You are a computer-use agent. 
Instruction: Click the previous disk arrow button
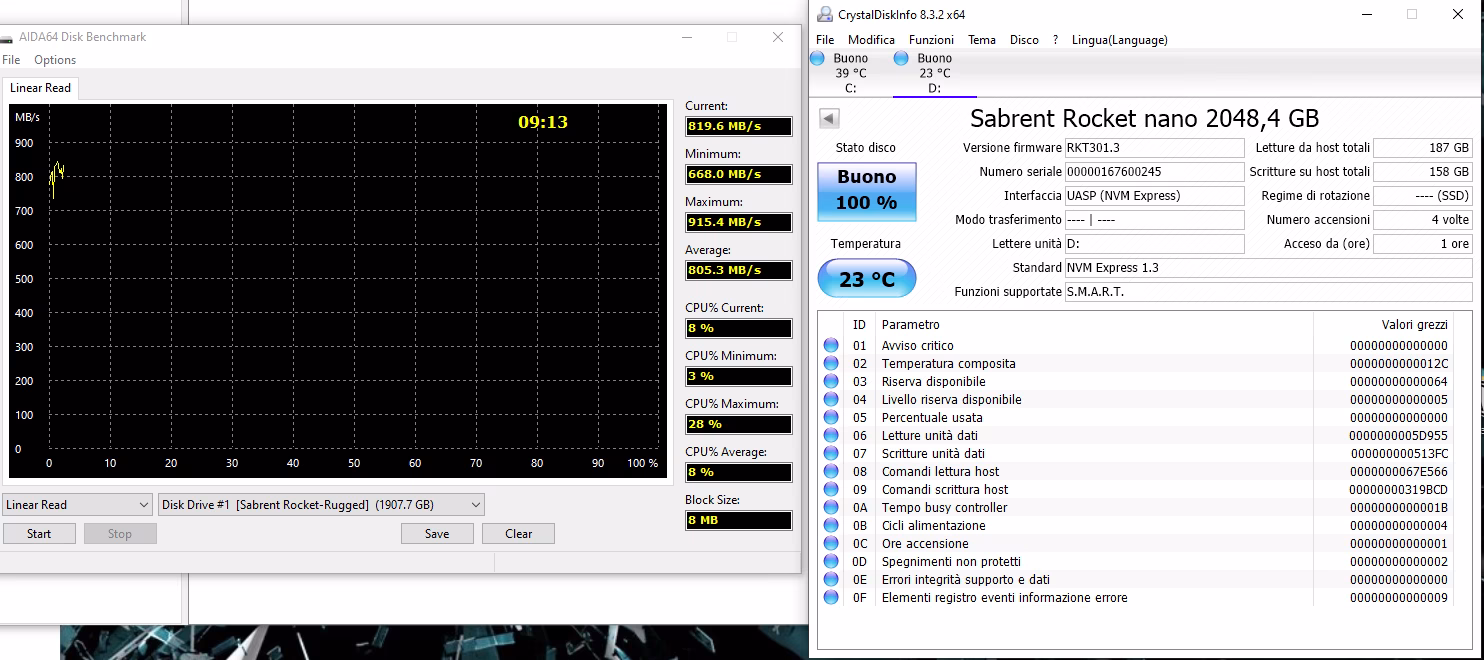pos(829,118)
